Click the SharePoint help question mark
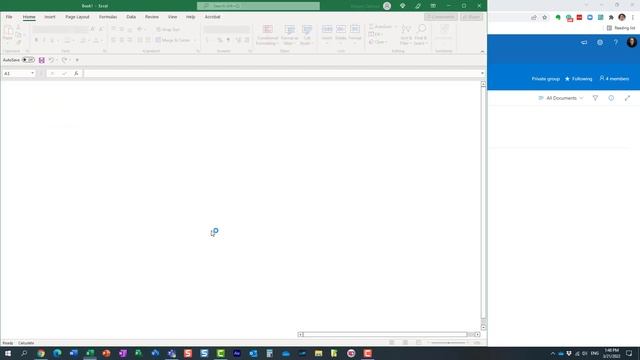Viewport: 640px width, 360px height. (x=616, y=42)
